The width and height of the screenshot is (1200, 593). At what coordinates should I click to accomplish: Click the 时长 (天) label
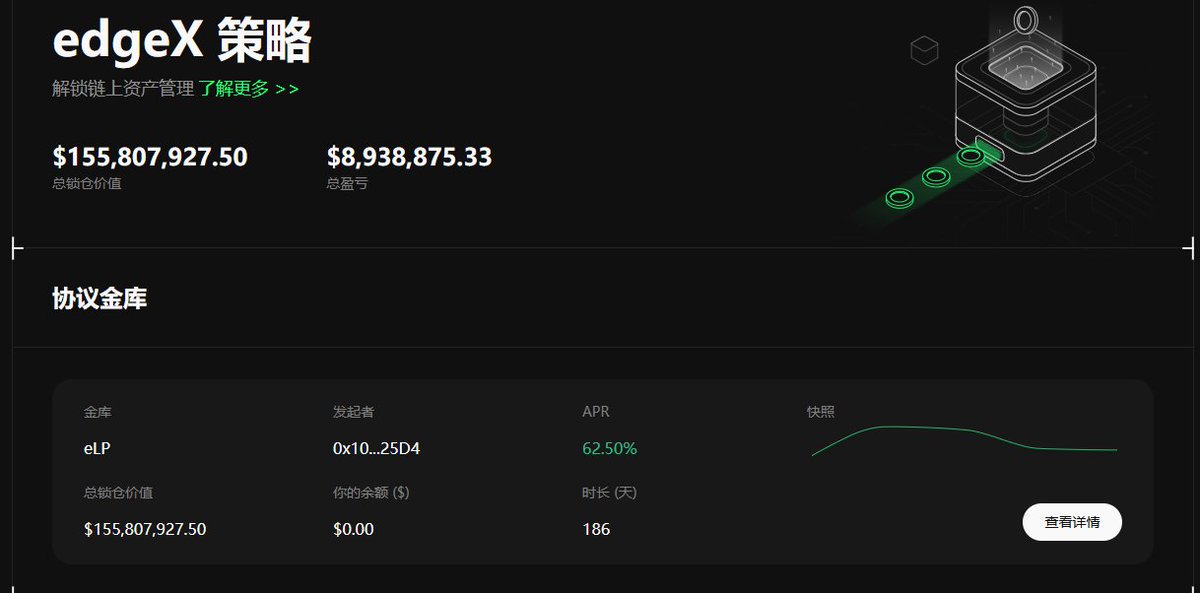(x=609, y=493)
